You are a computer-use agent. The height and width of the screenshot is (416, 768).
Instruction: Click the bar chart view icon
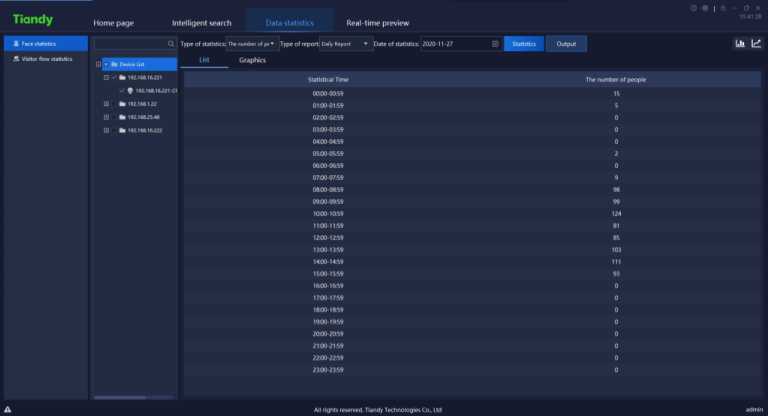[x=740, y=43]
